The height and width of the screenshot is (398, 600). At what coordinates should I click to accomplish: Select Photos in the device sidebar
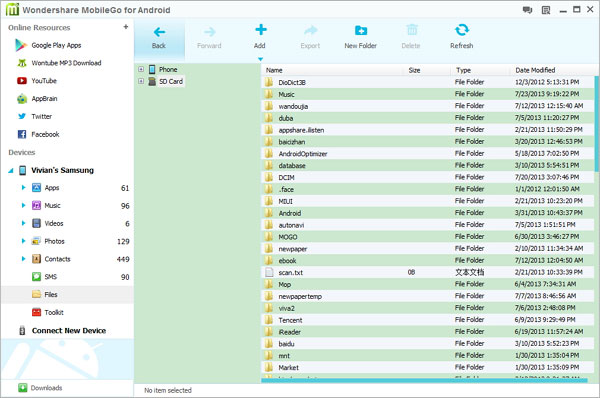click(54, 241)
